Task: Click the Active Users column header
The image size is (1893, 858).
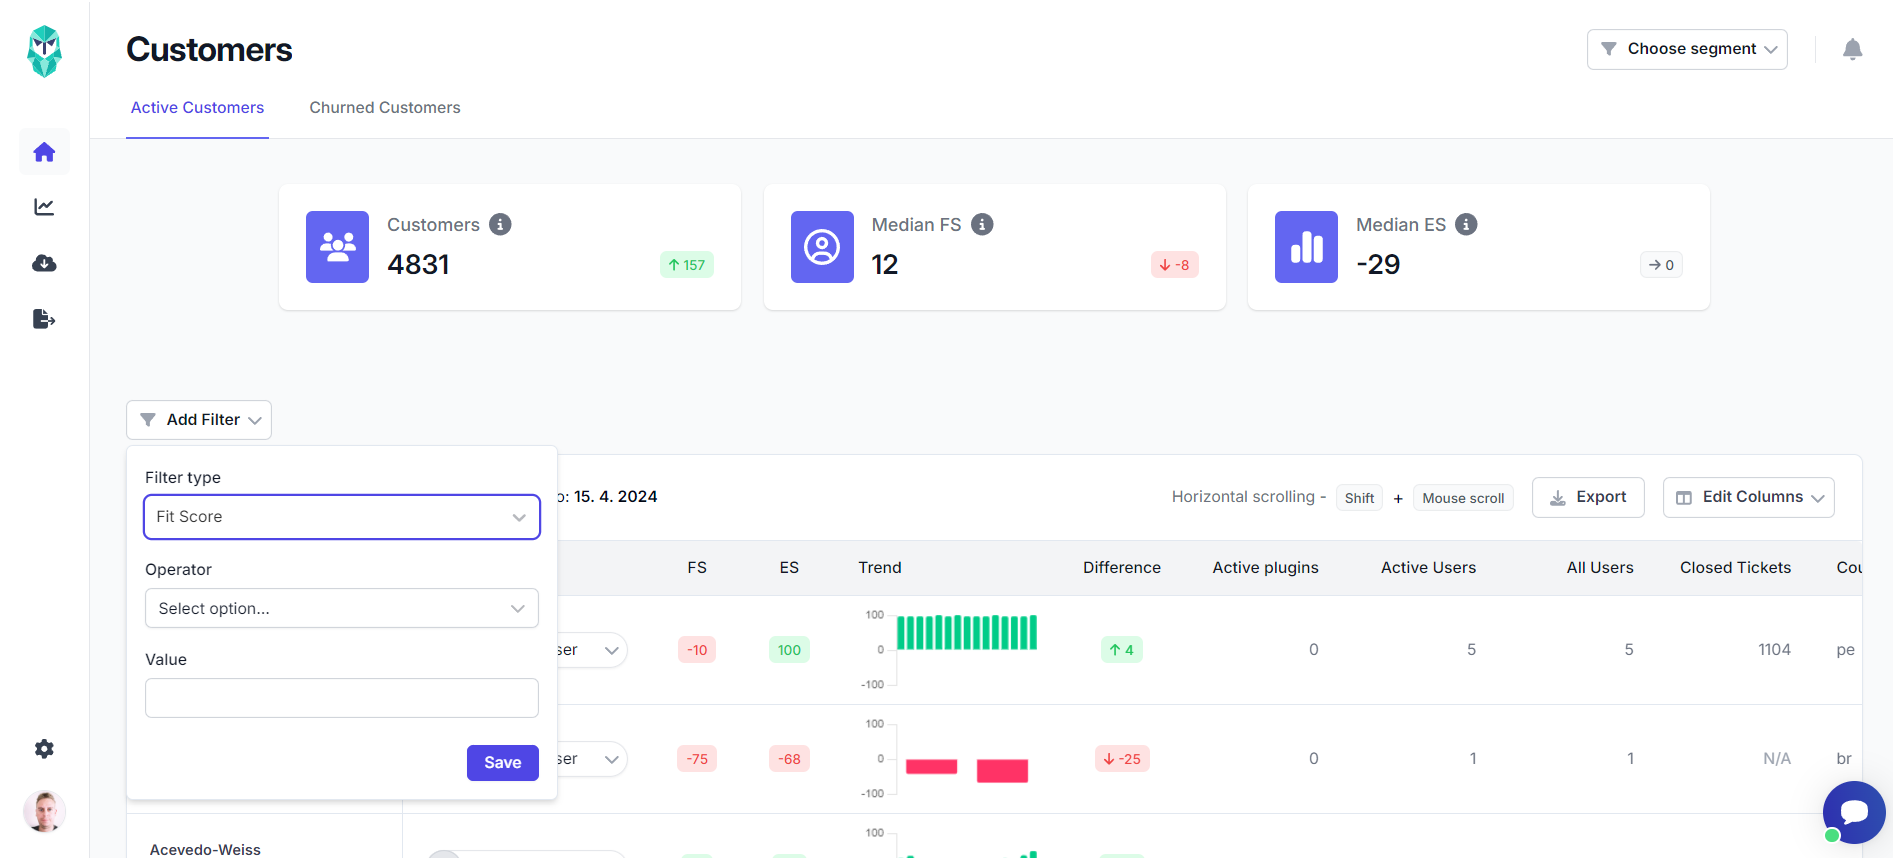Action: pos(1428,568)
